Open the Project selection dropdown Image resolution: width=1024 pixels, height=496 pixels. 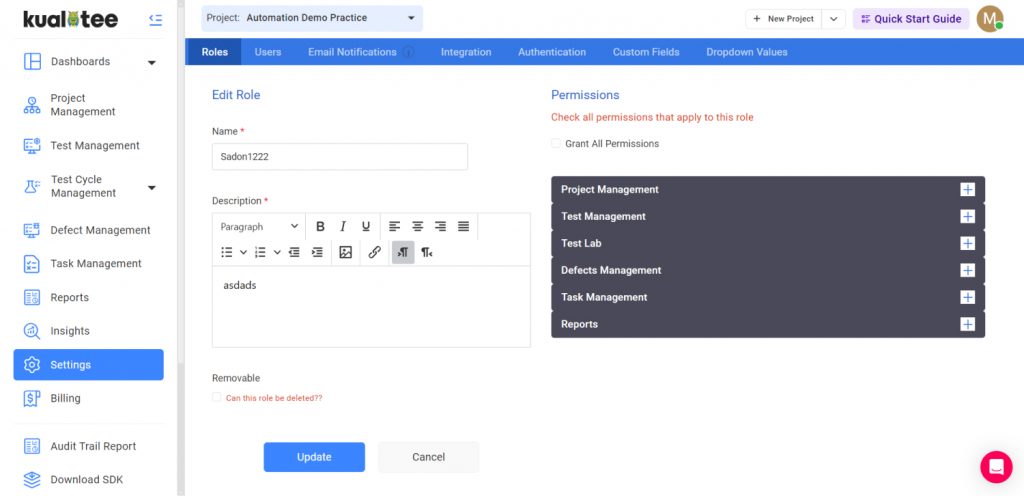tap(312, 18)
